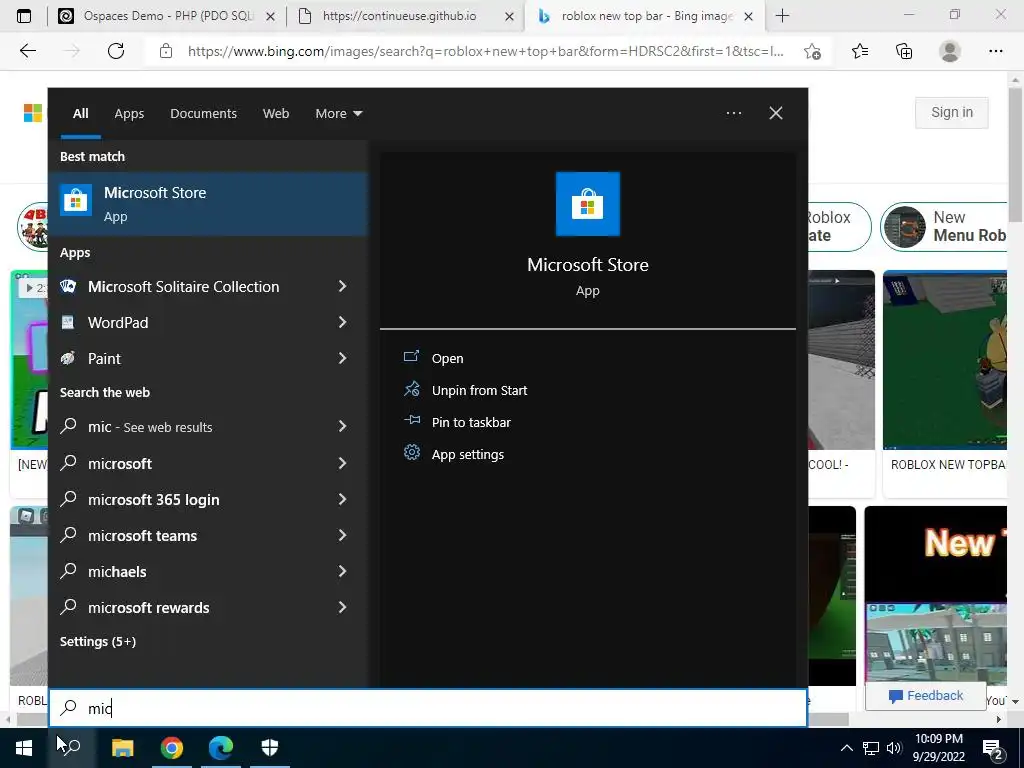The height and width of the screenshot is (768, 1024).
Task: Expand WordPad result chevron
Action: point(342,322)
